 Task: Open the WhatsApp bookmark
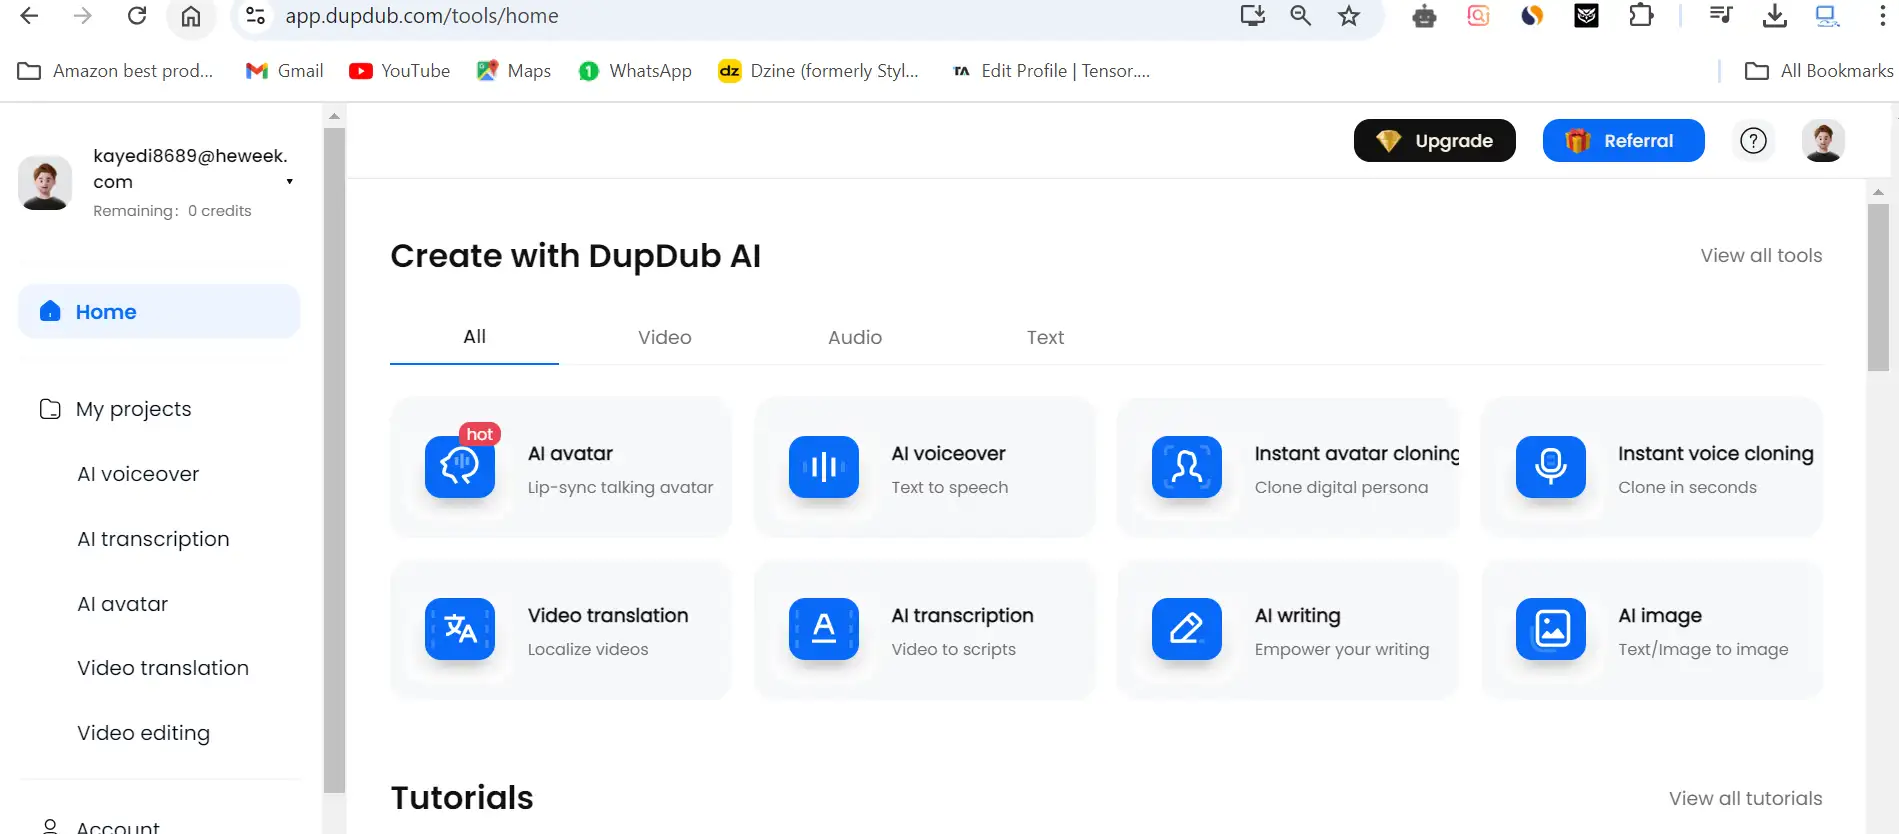point(635,71)
